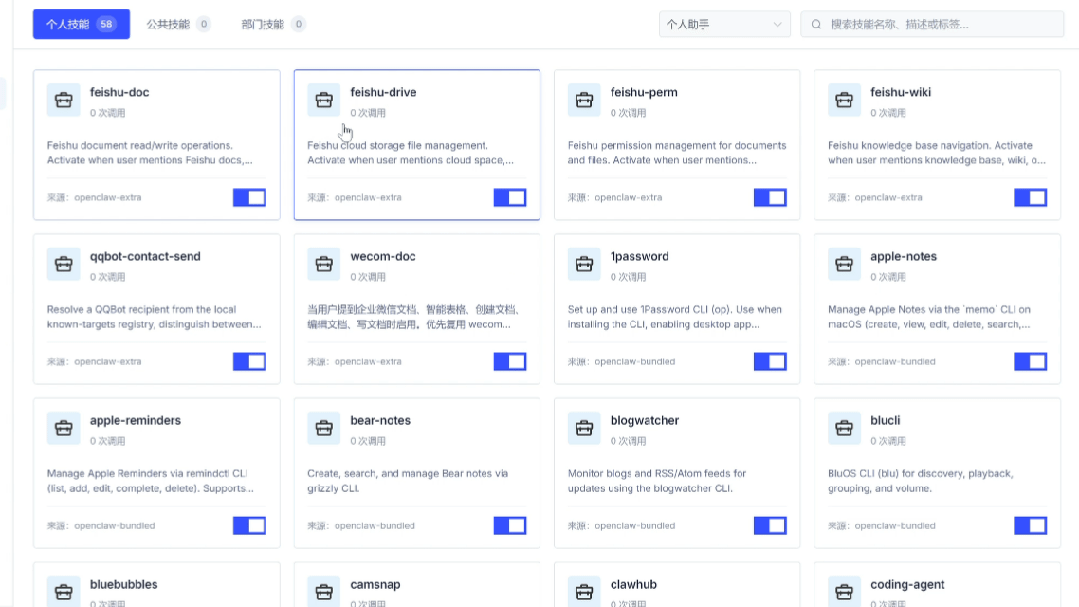Click the bear-notes skill icon

click(323, 428)
